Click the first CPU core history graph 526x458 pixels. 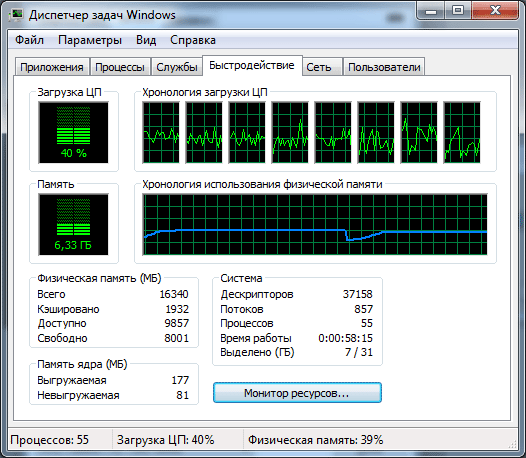point(161,133)
